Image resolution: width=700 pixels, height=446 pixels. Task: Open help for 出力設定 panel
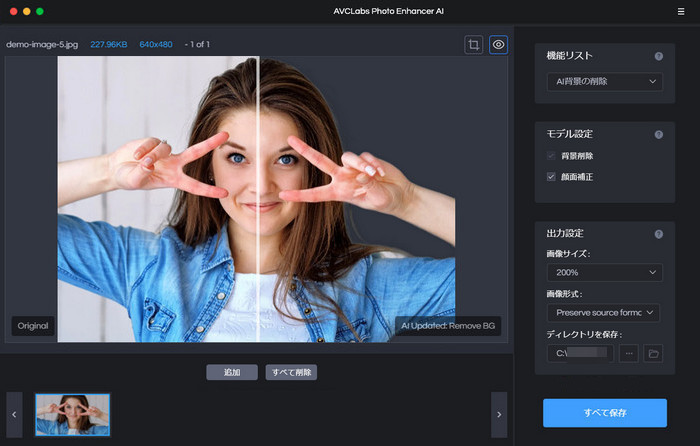[x=658, y=234]
